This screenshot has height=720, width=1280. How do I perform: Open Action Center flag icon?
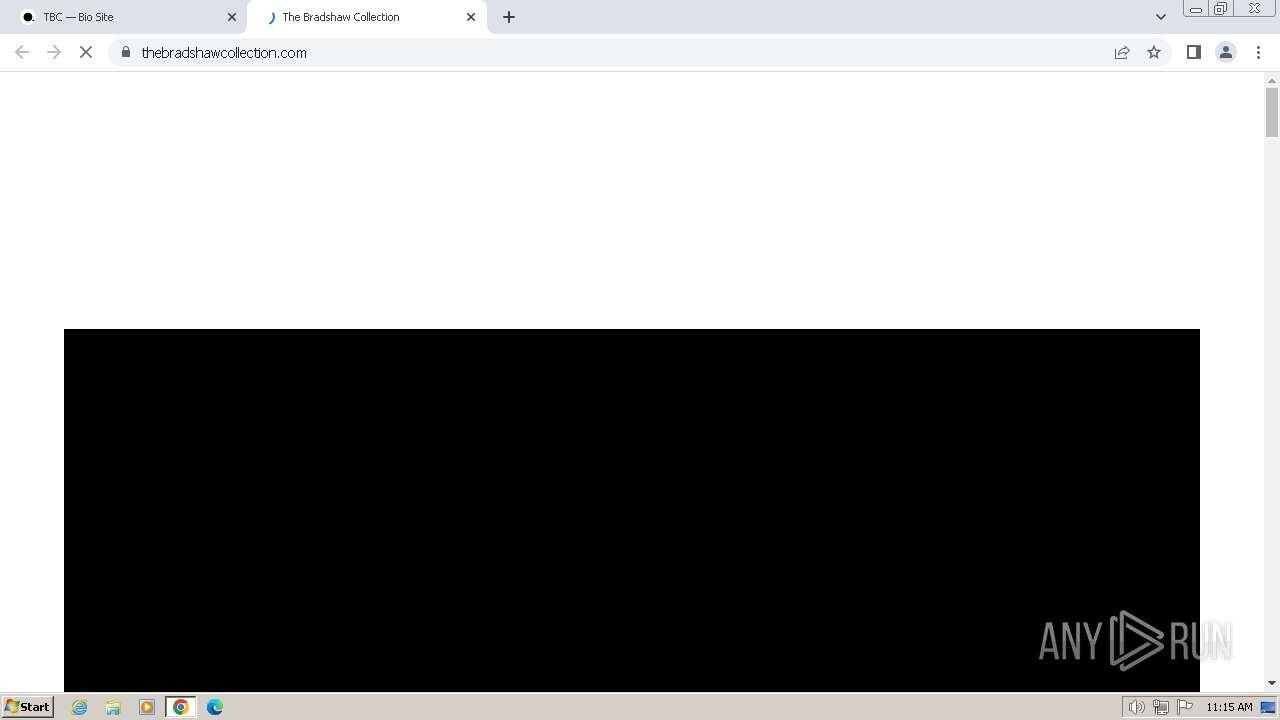coord(1185,707)
